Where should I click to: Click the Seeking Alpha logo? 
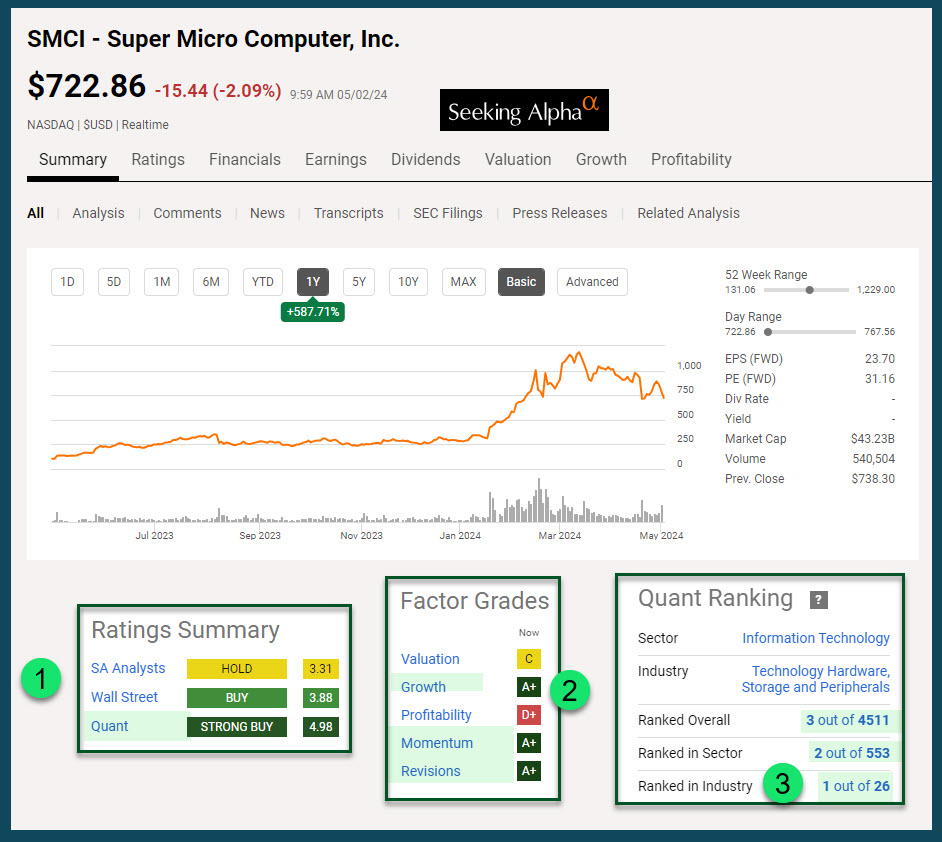point(524,110)
